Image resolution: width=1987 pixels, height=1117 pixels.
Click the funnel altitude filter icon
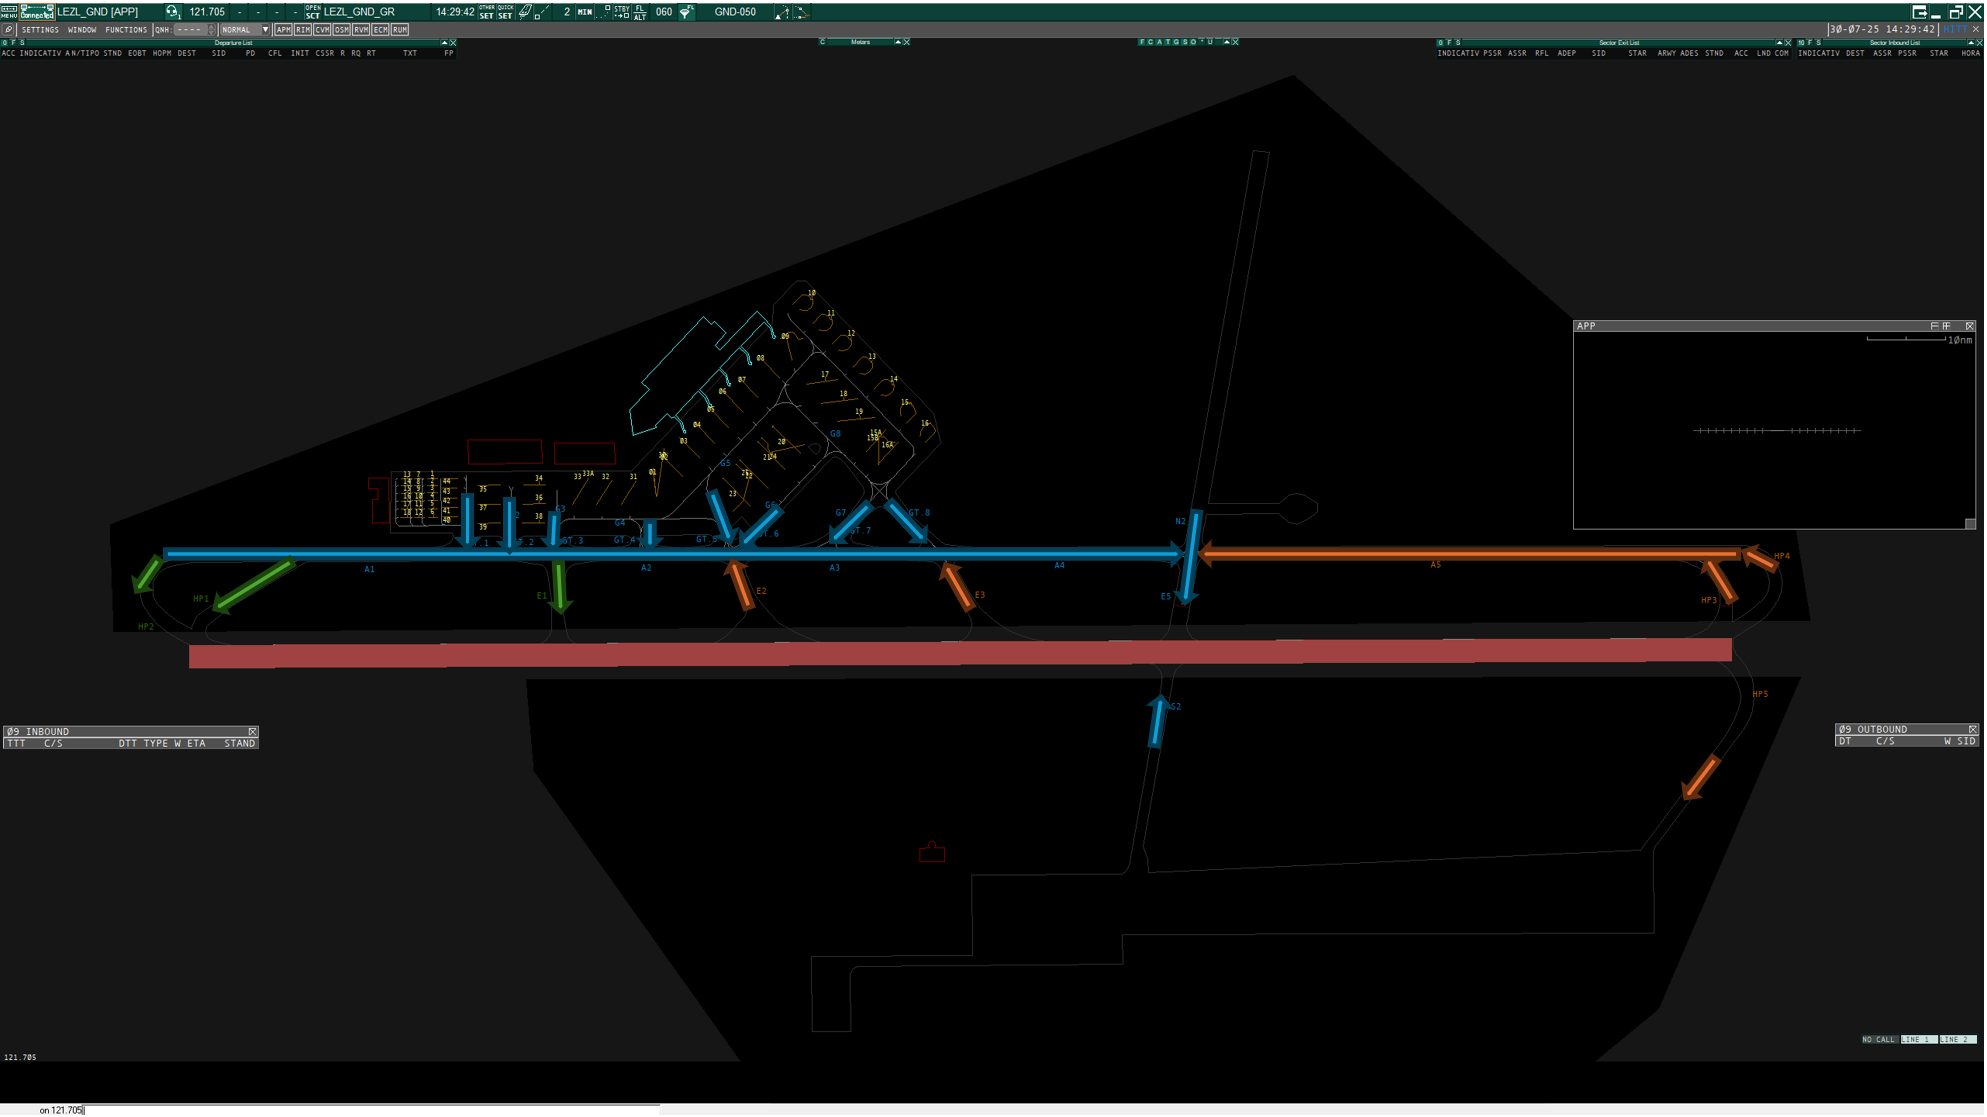686,12
